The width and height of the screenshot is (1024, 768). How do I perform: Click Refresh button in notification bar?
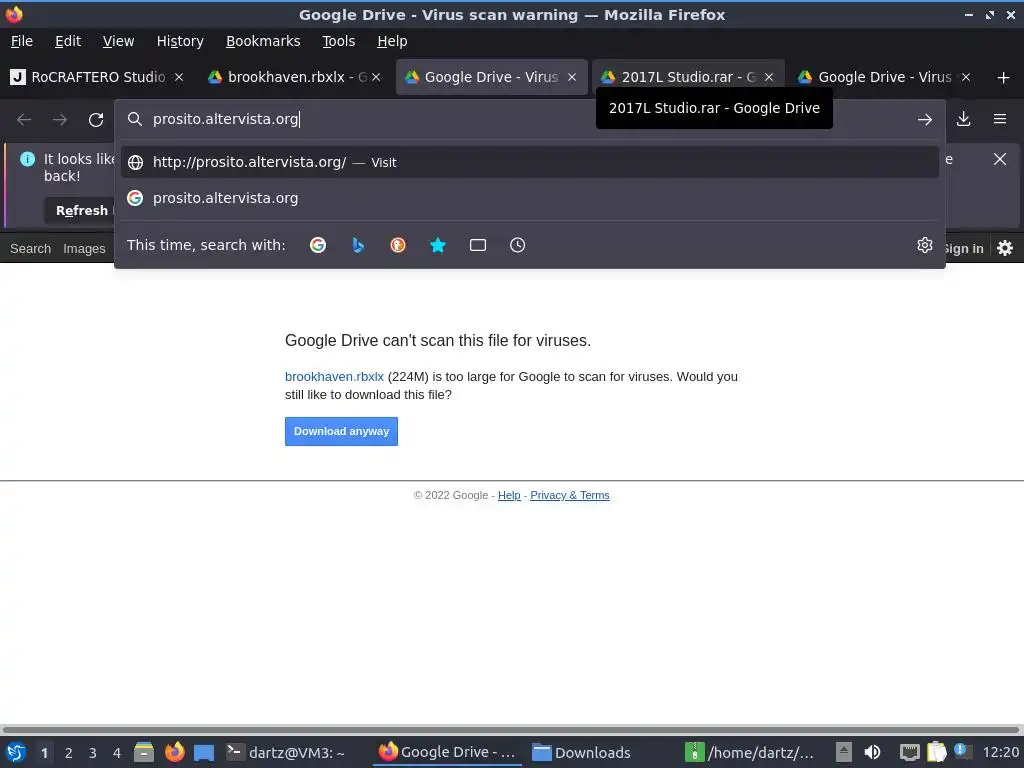click(81, 210)
